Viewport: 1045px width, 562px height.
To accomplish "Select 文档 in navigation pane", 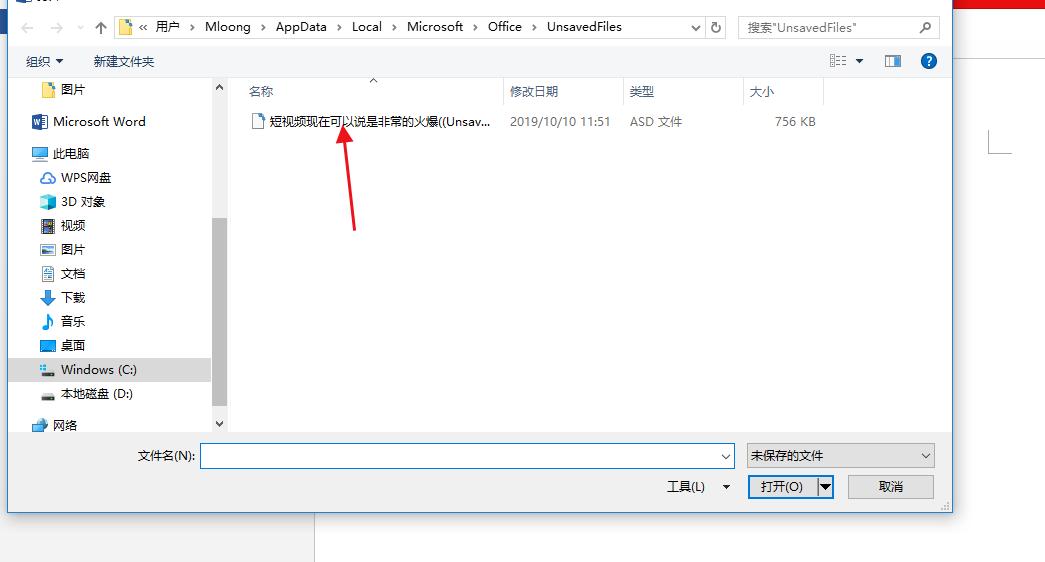I will (x=73, y=273).
